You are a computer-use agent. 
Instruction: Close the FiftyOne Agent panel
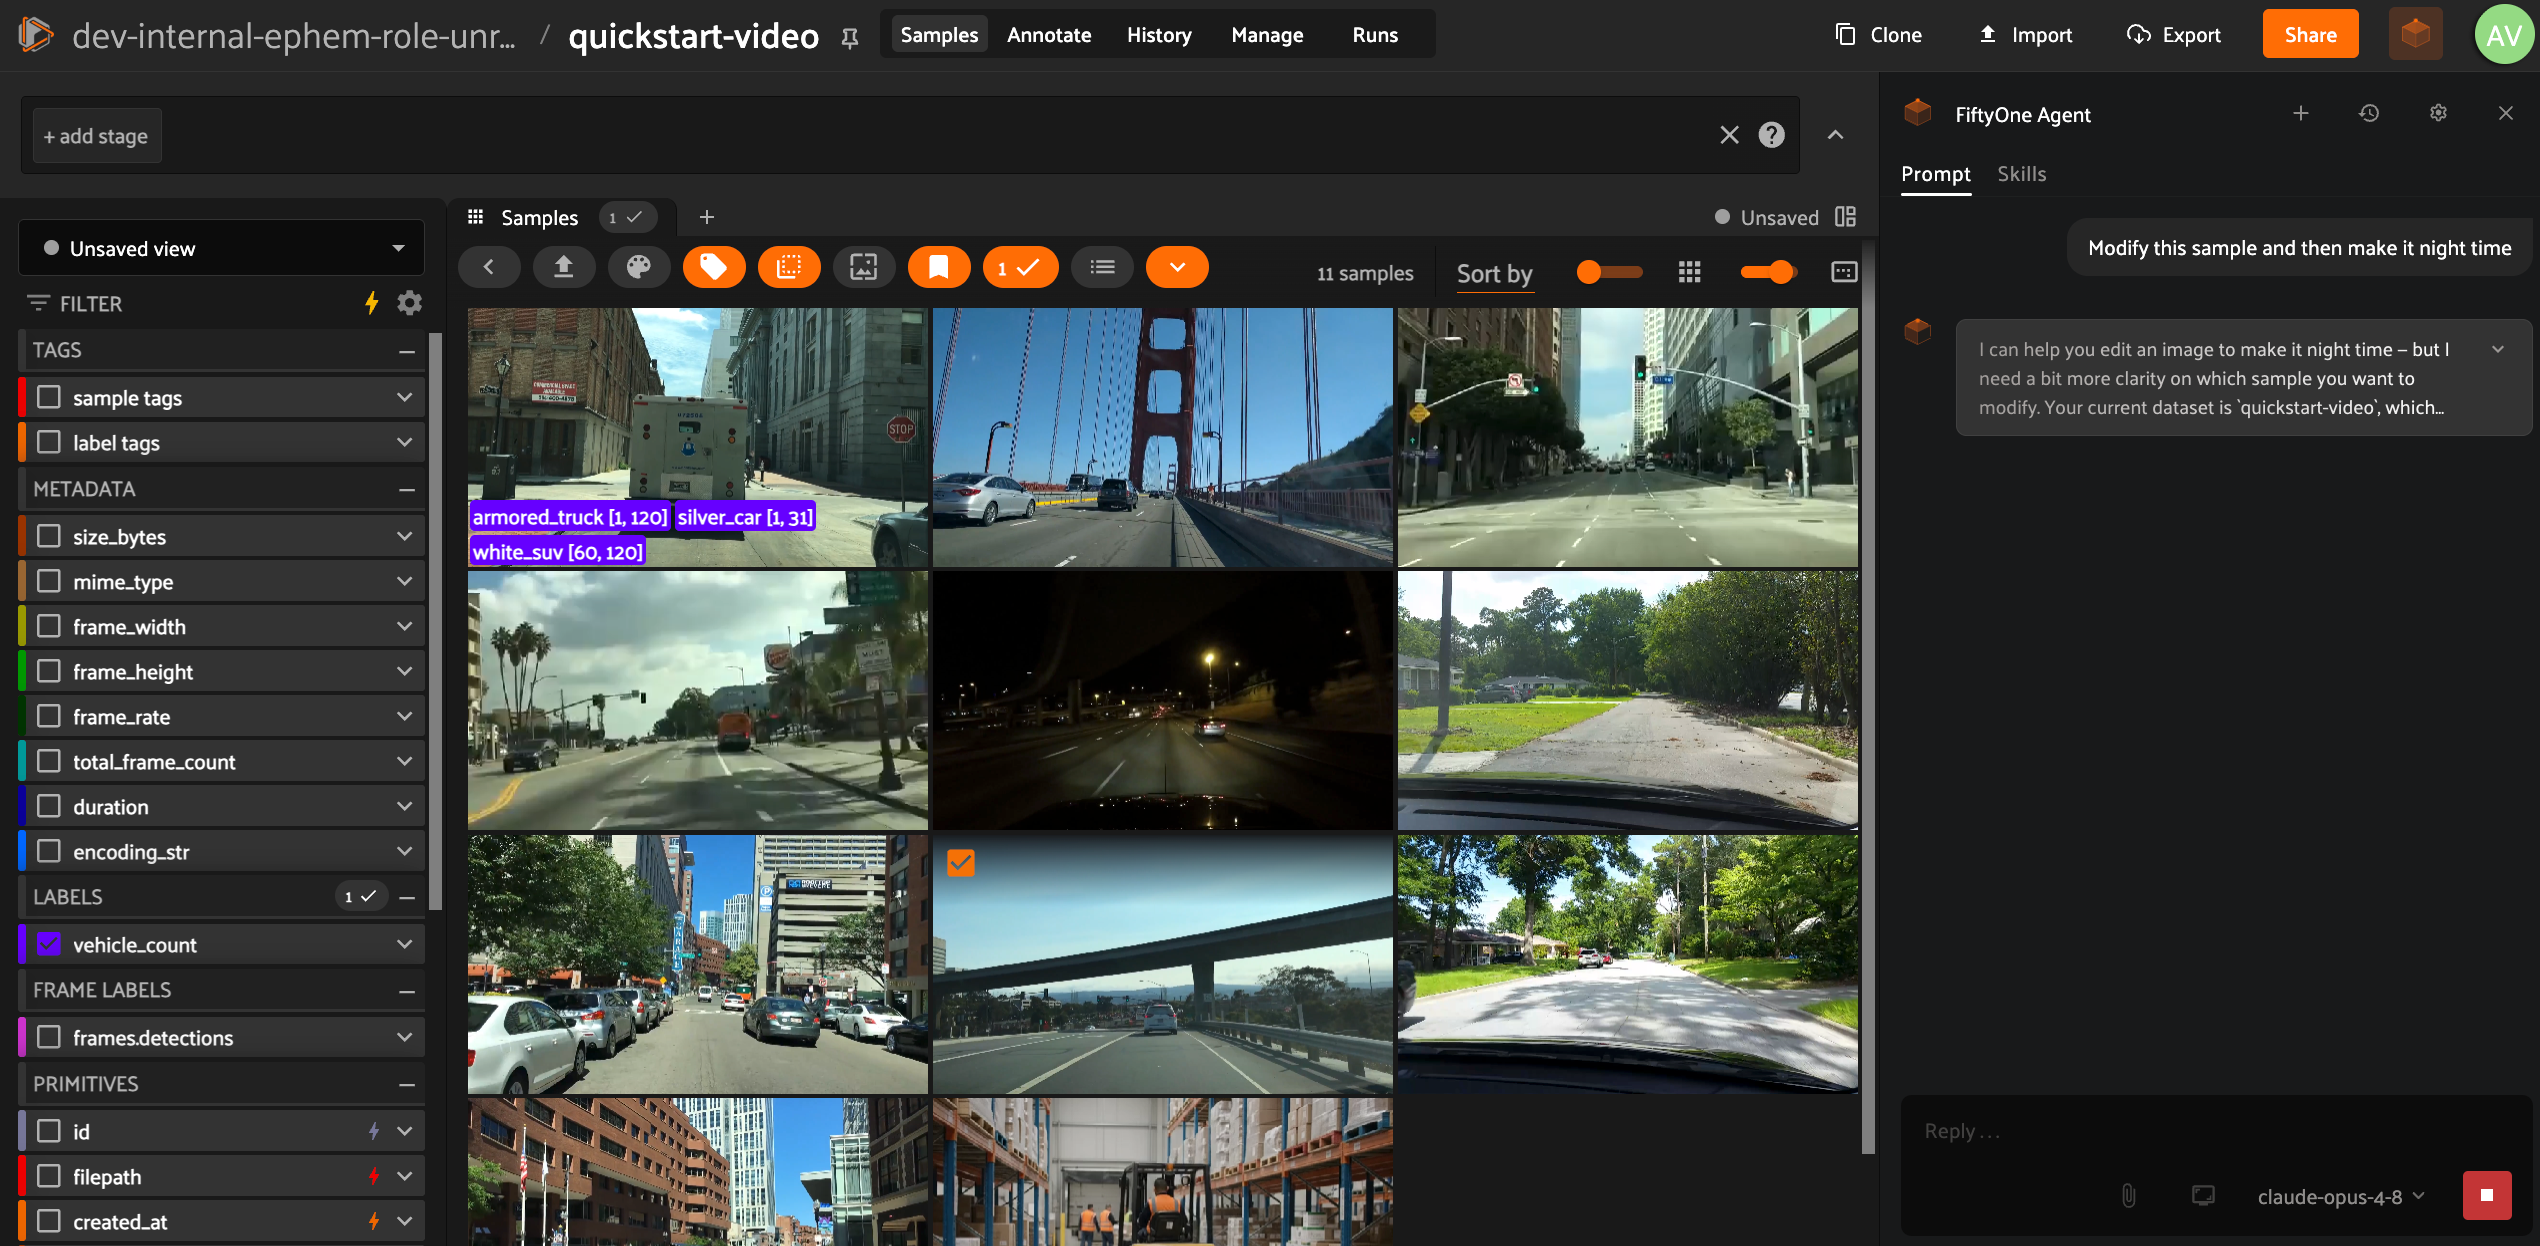click(x=2506, y=114)
